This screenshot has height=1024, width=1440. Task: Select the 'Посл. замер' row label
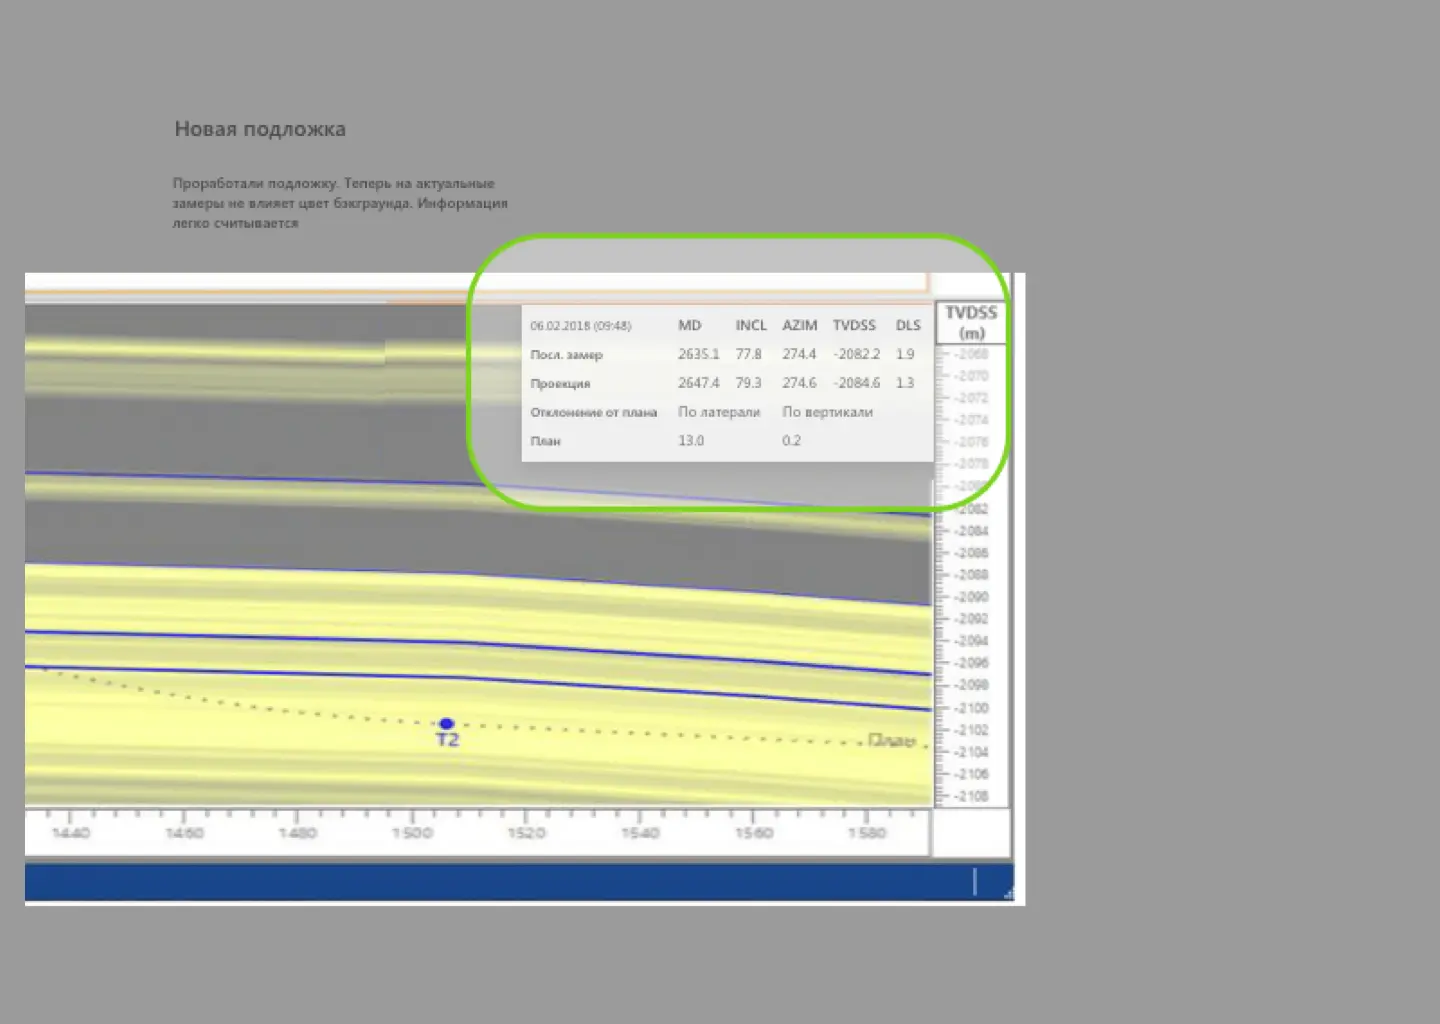567,355
